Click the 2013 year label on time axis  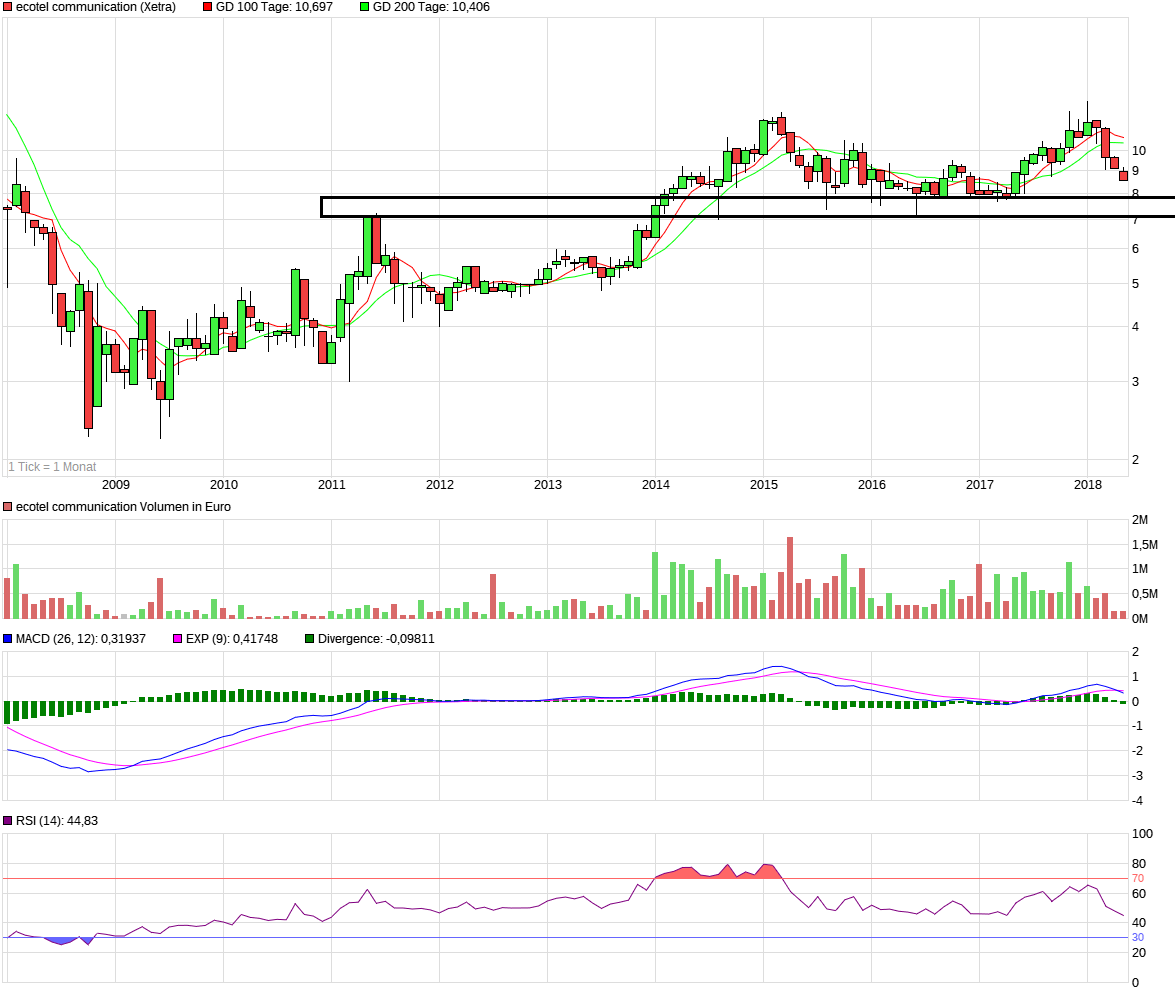[548, 484]
